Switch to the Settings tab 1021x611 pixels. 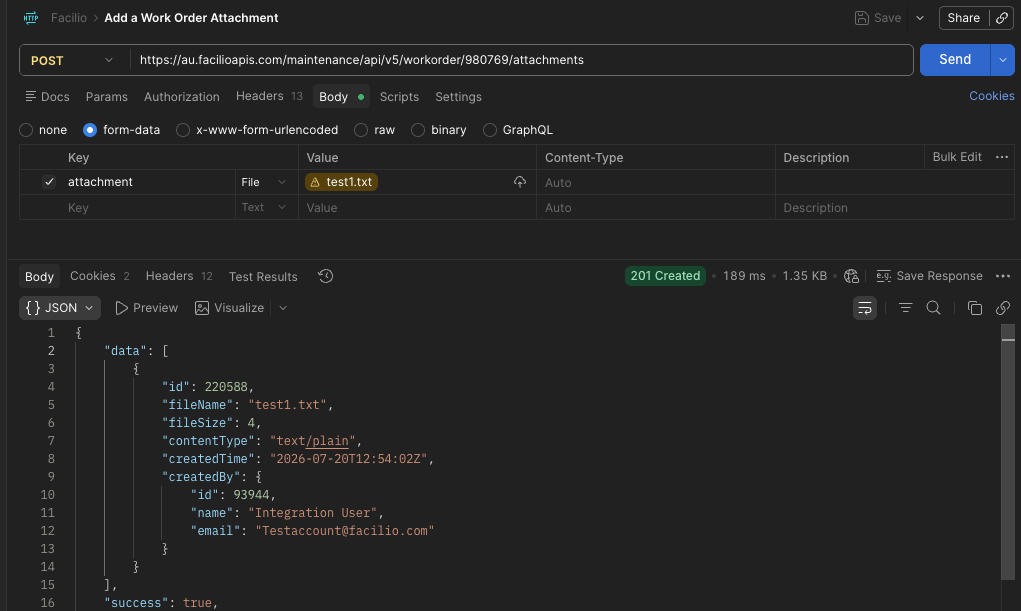pos(458,96)
